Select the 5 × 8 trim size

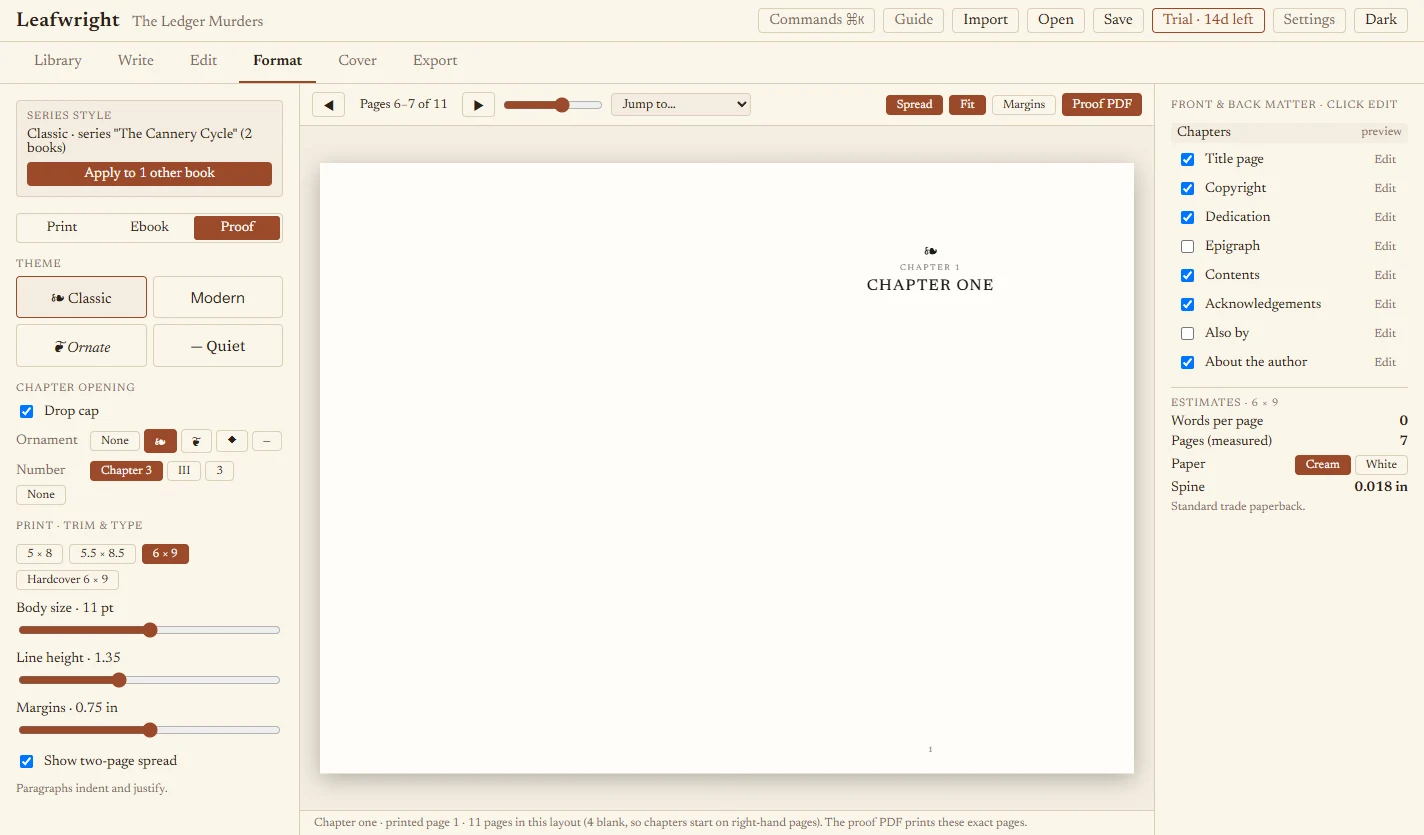tap(40, 554)
